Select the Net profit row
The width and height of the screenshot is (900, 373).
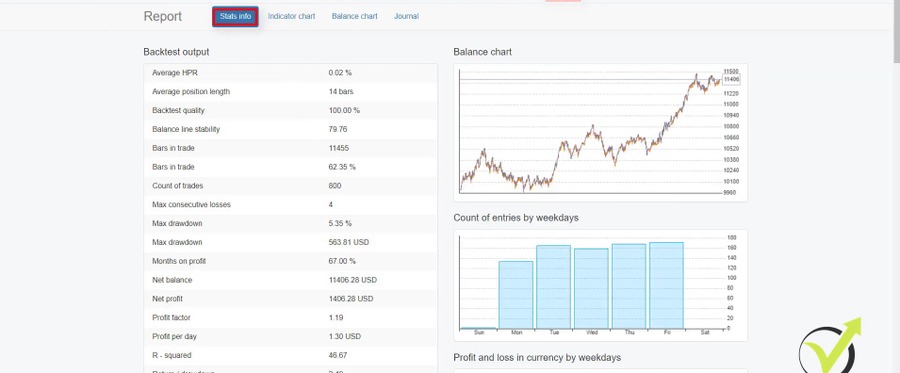click(x=290, y=299)
